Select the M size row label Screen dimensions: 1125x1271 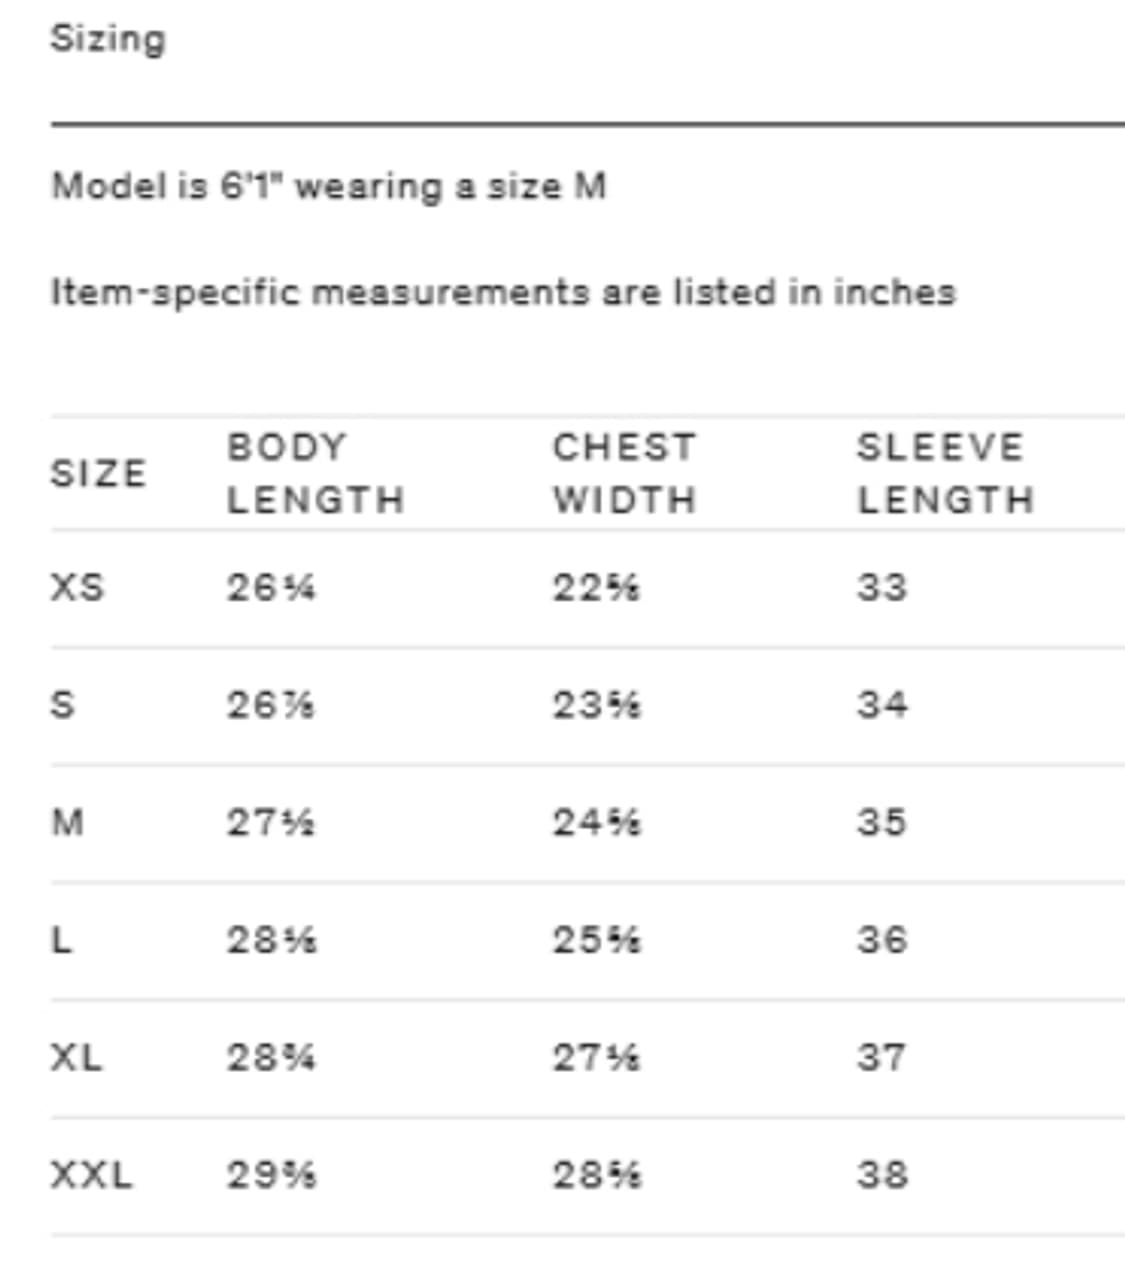(67, 822)
